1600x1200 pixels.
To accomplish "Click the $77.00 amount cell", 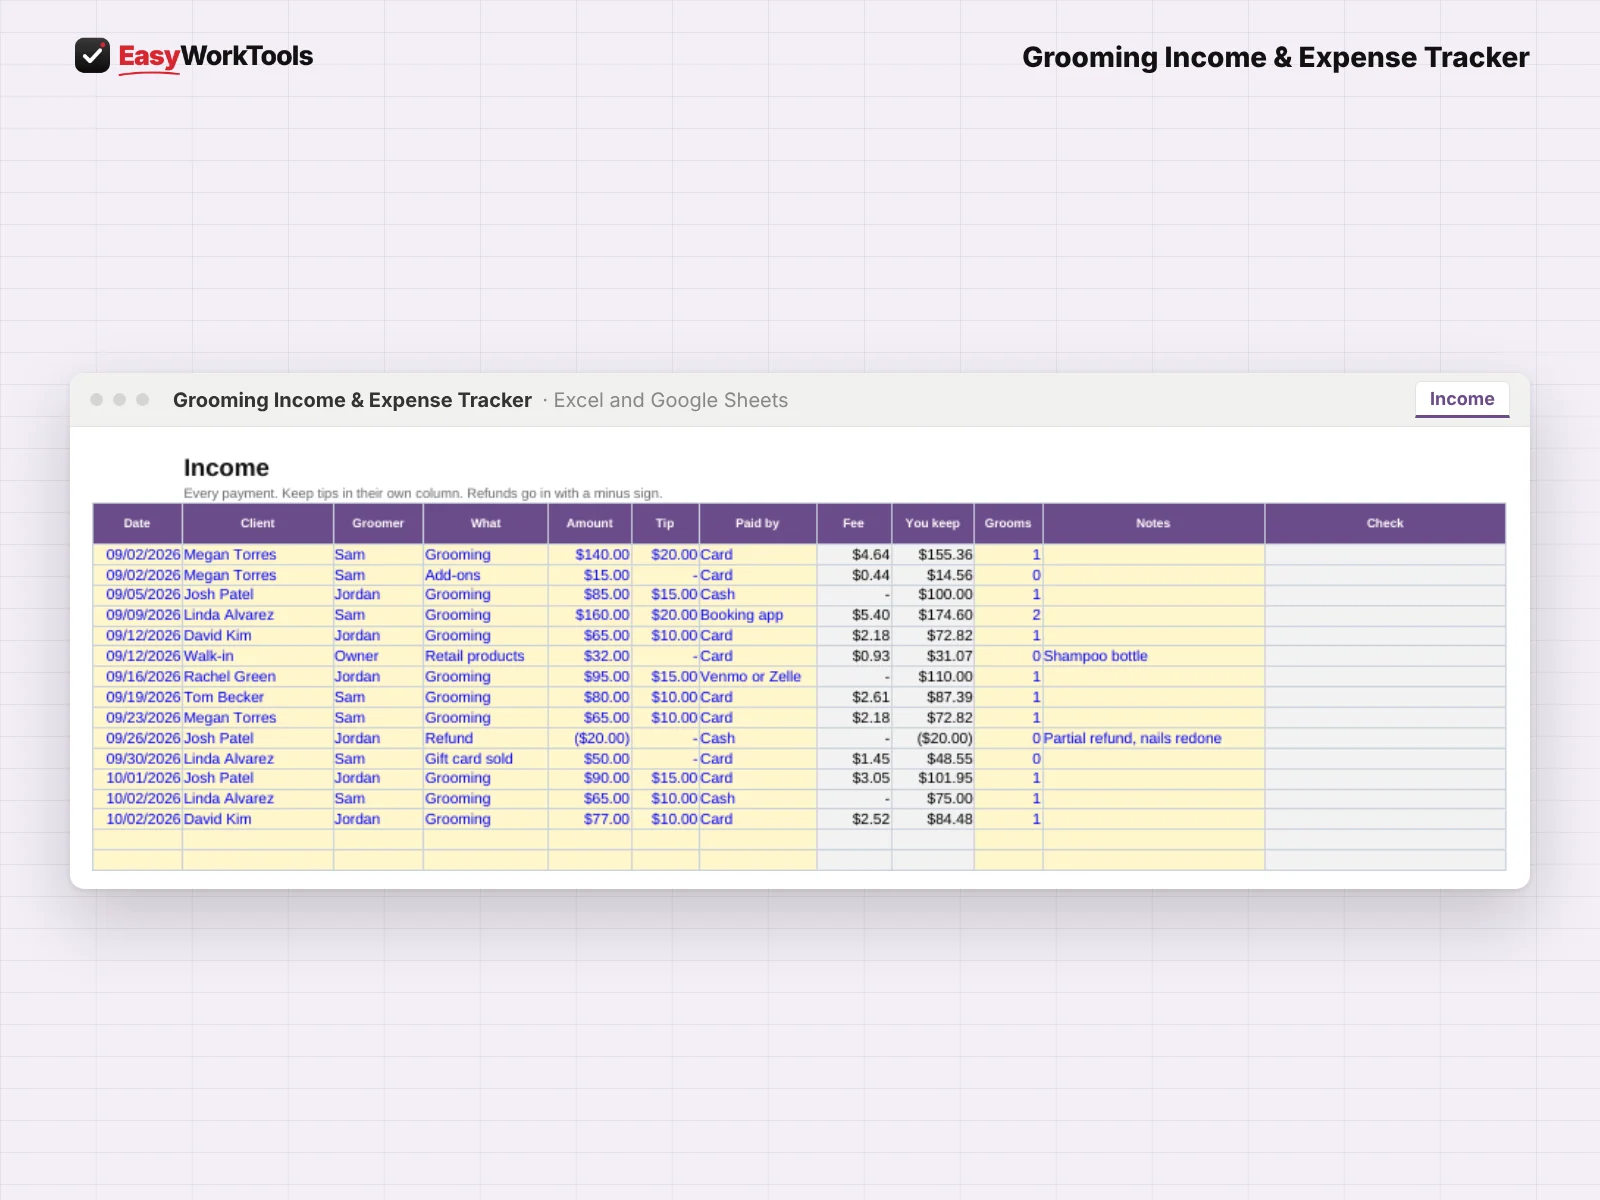I will coord(590,819).
